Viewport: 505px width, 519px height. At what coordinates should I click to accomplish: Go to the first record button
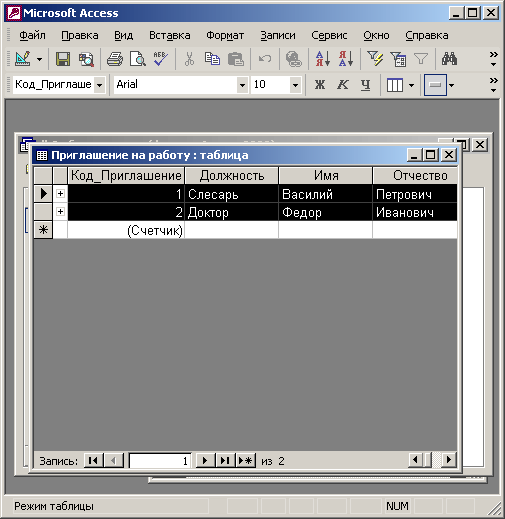pyautogui.click(x=93, y=461)
